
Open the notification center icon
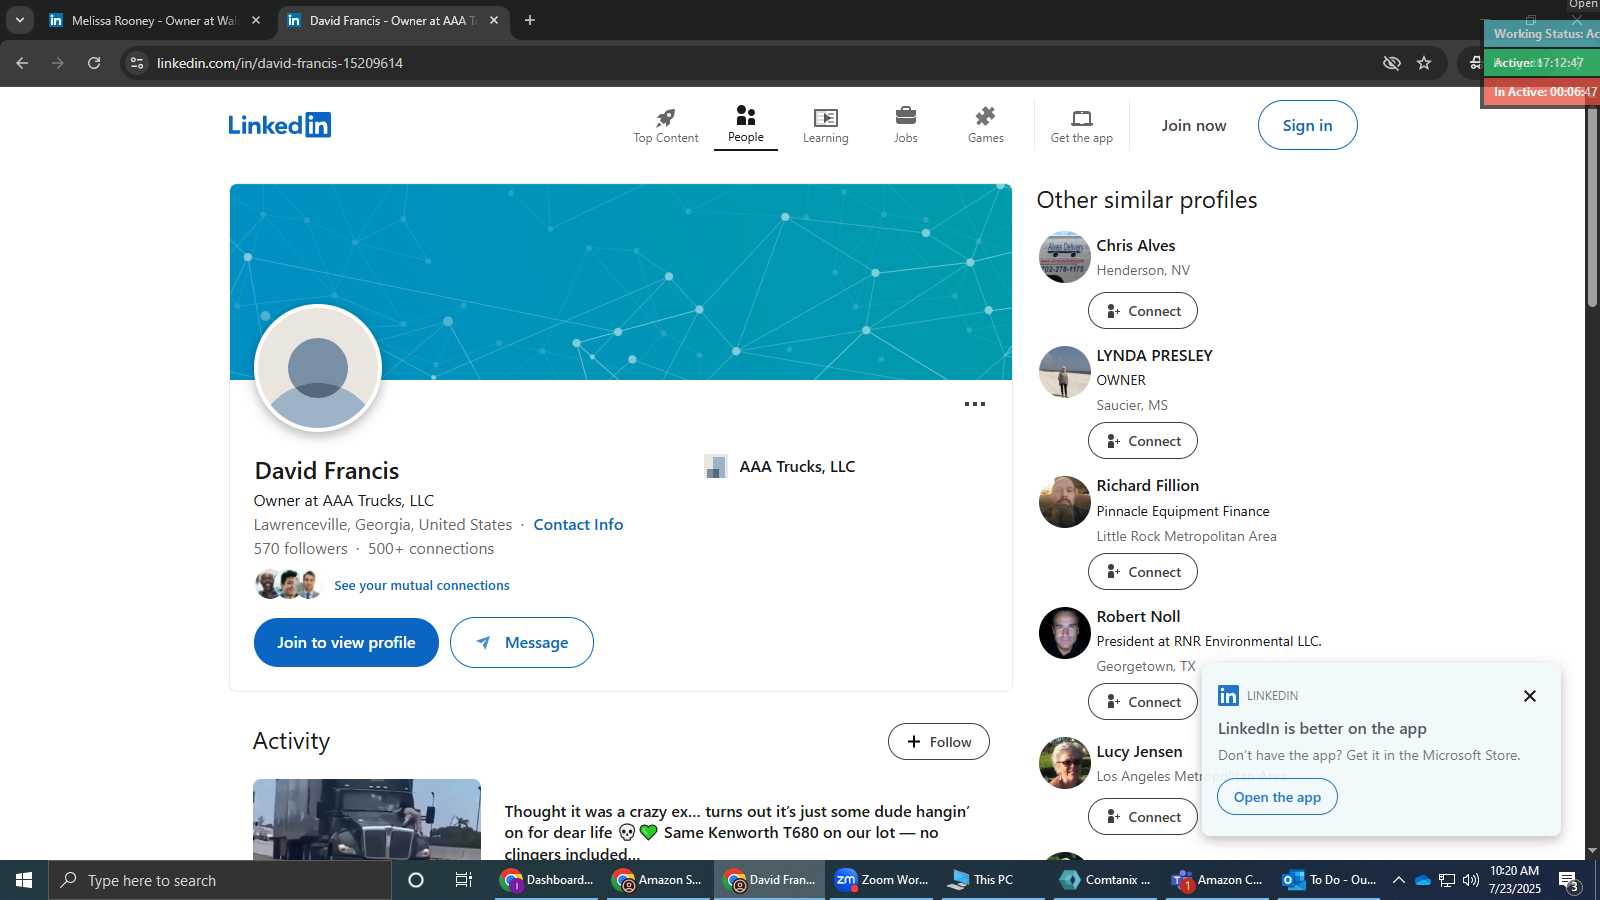(1569, 880)
